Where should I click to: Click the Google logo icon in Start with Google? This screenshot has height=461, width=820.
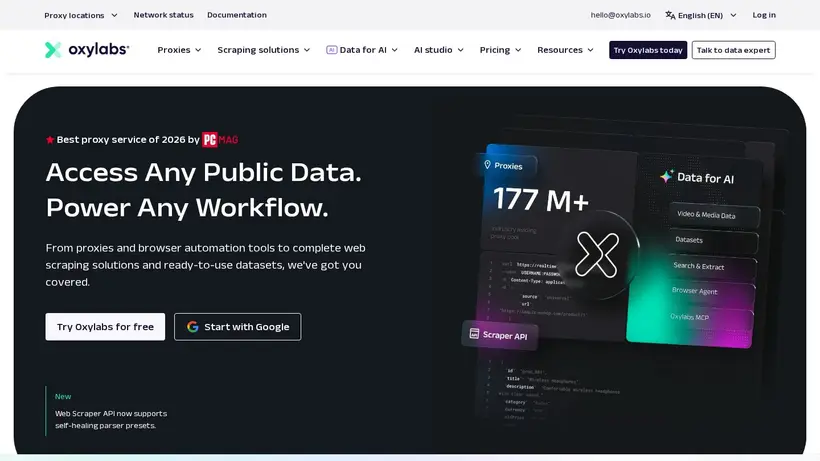(x=192, y=327)
